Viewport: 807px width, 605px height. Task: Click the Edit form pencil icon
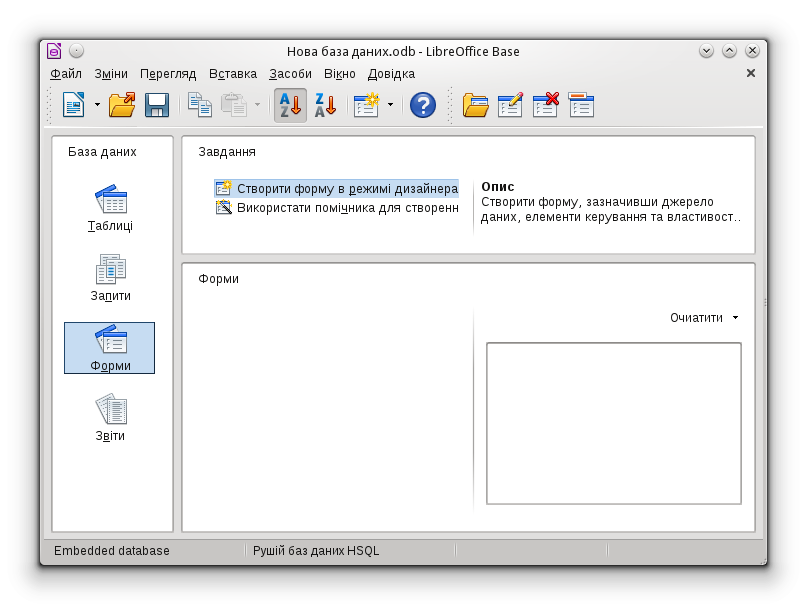pyautogui.click(x=510, y=105)
